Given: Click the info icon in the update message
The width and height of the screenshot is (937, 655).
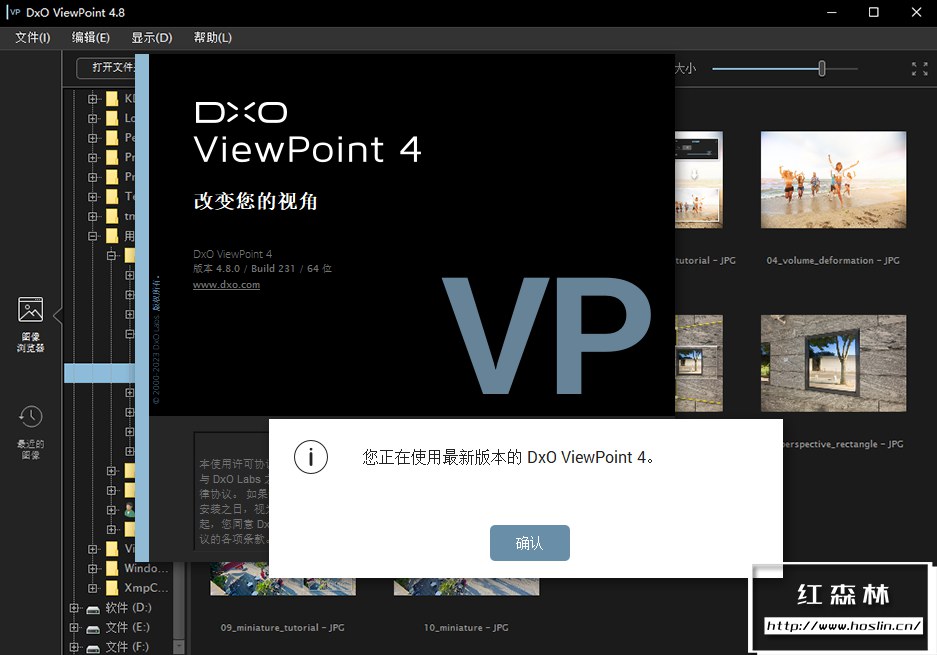Looking at the screenshot, I should (x=311, y=457).
